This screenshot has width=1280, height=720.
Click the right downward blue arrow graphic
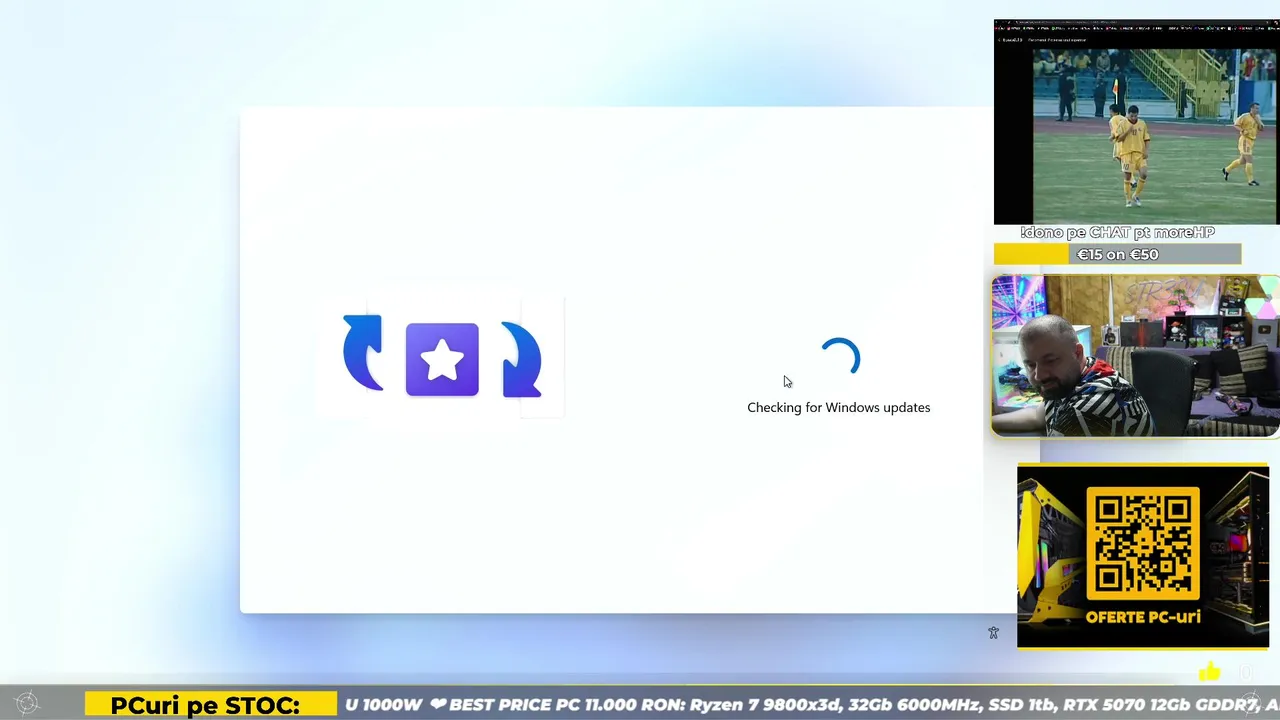coord(521,360)
